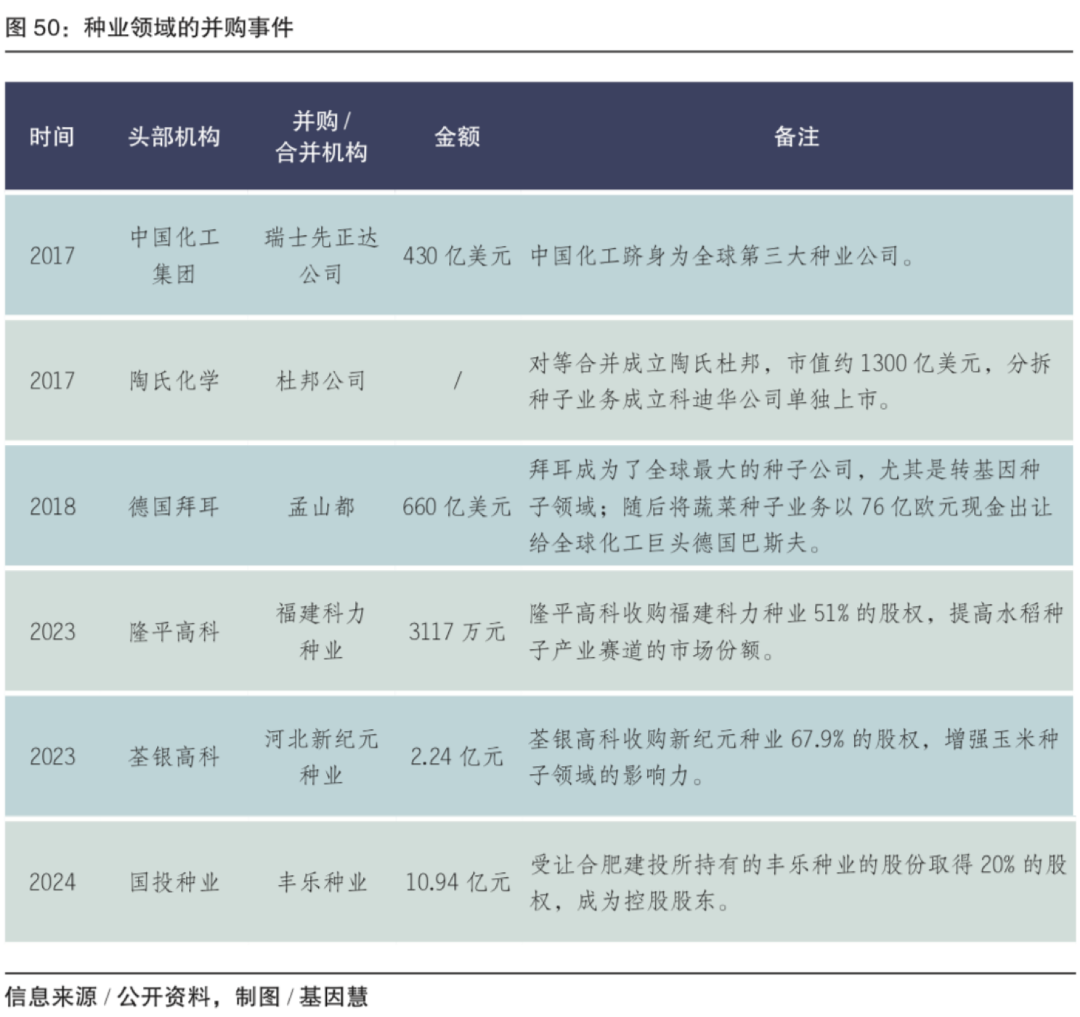
Task: Click the 金额 column header
Action: point(457,137)
